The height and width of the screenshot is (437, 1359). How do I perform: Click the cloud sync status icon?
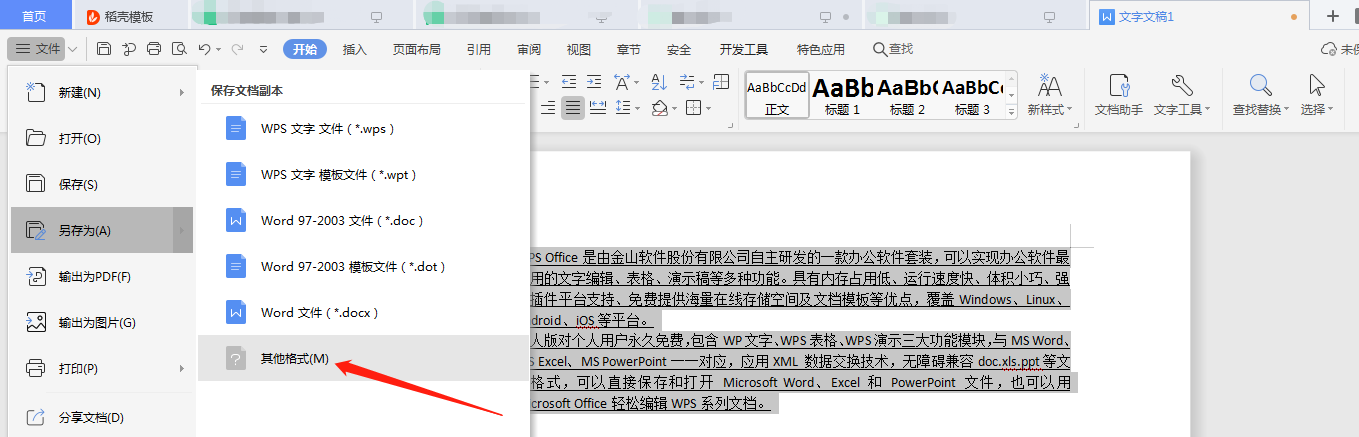pyautogui.click(x=1329, y=49)
